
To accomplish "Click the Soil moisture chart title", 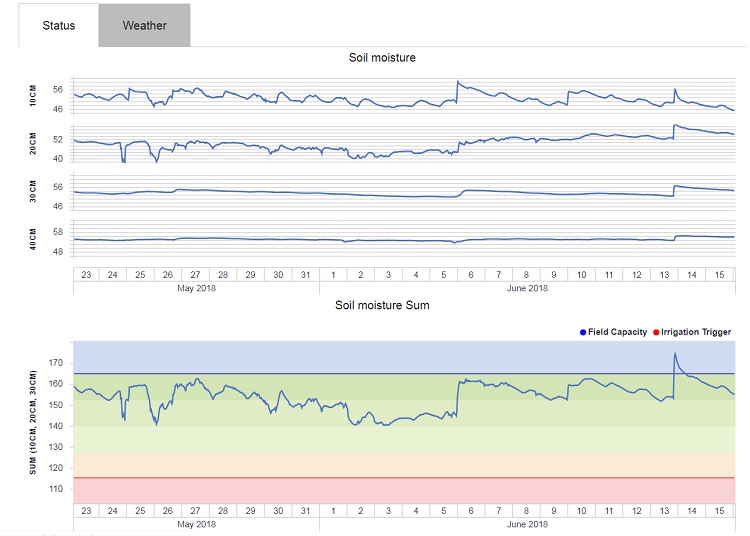I will pyautogui.click(x=382, y=58).
